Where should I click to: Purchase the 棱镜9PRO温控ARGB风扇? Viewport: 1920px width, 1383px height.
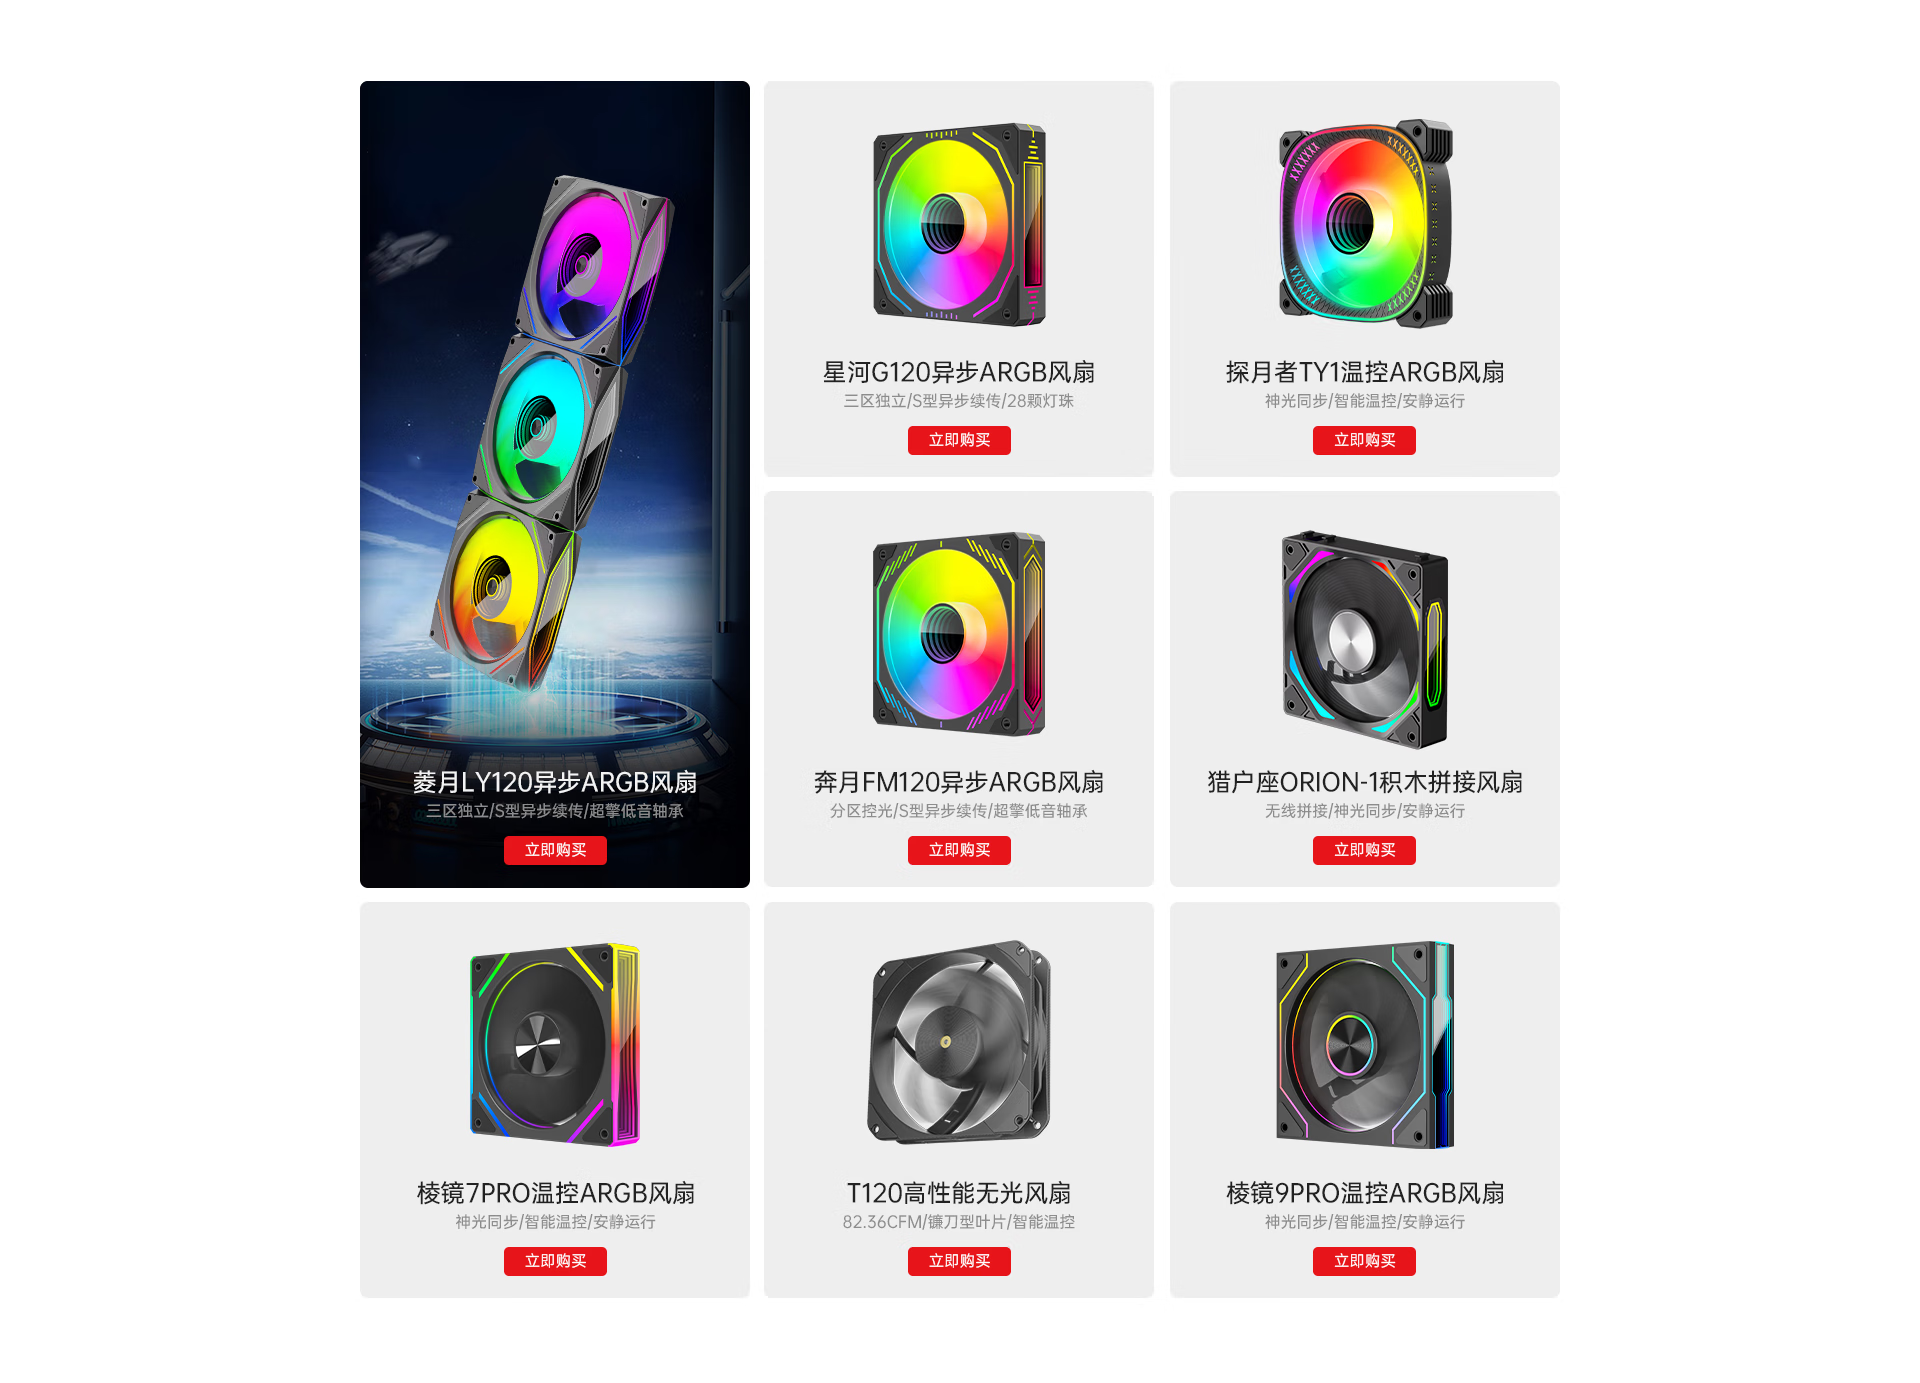tap(1364, 1261)
